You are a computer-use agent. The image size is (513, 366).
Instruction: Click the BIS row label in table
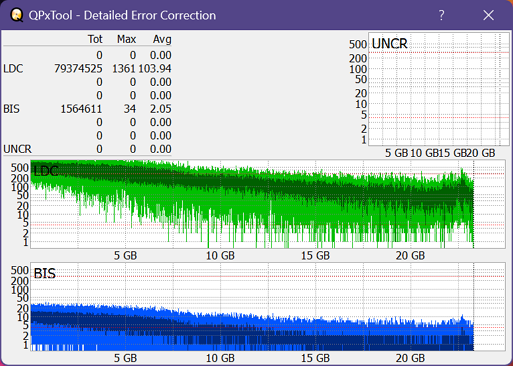coord(12,109)
